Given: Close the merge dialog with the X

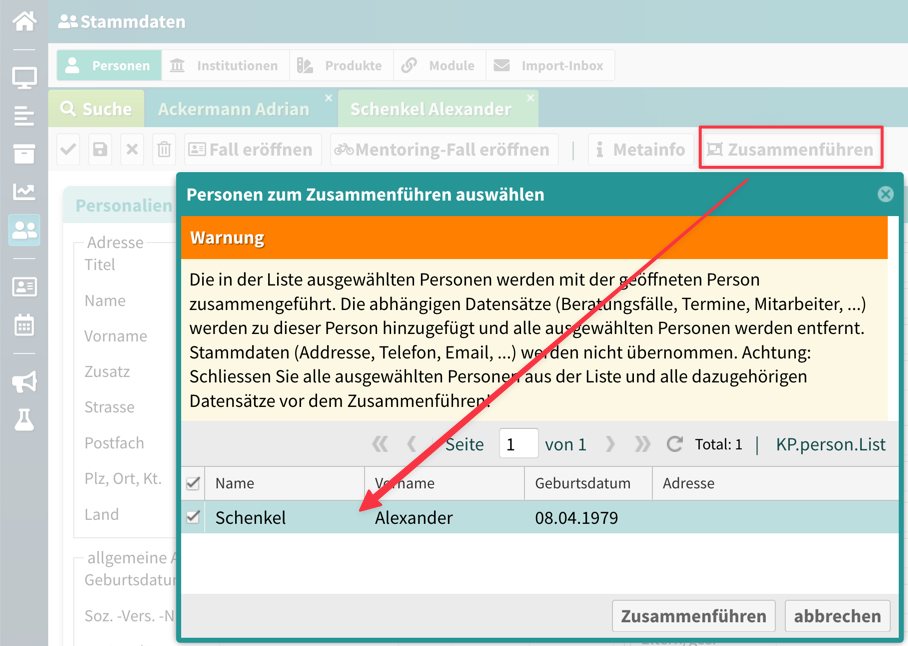Looking at the screenshot, I should (885, 194).
